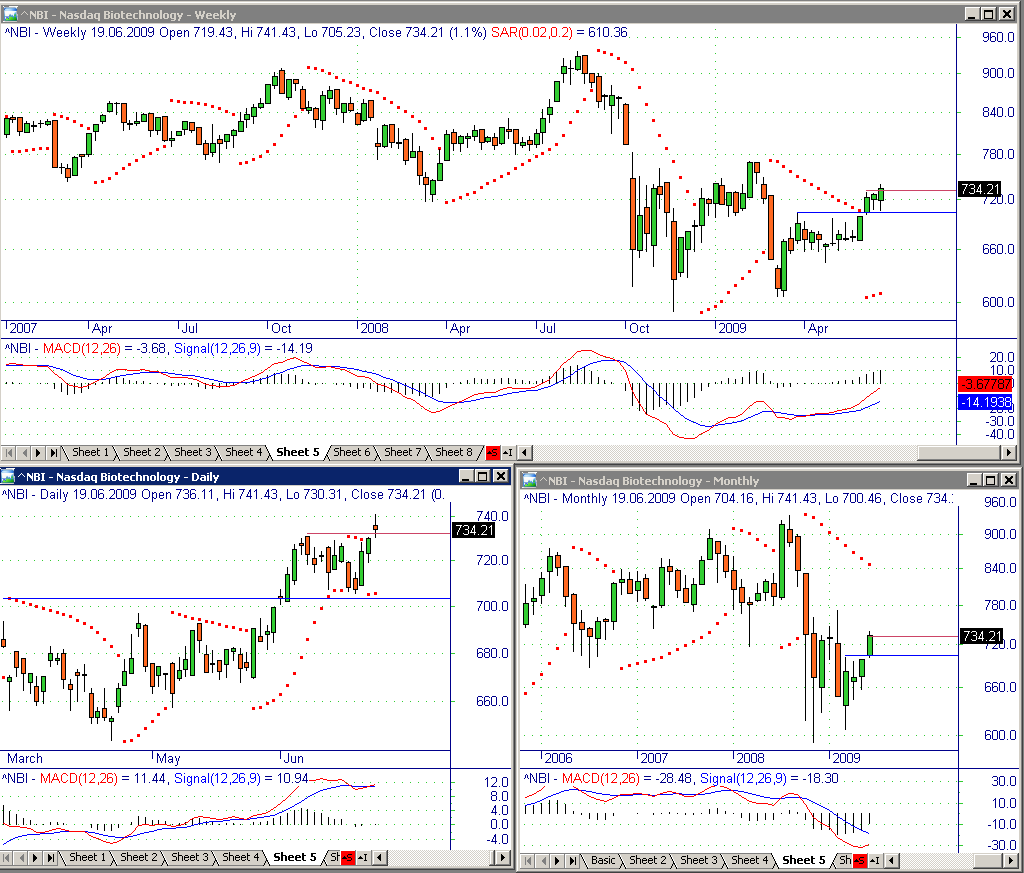Minimize the Monthly chart window
This screenshot has width=1024, height=873.
click(974, 480)
